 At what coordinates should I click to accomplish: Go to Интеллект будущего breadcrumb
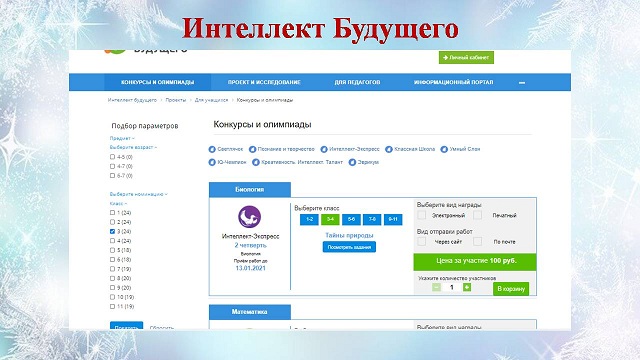pos(132,100)
